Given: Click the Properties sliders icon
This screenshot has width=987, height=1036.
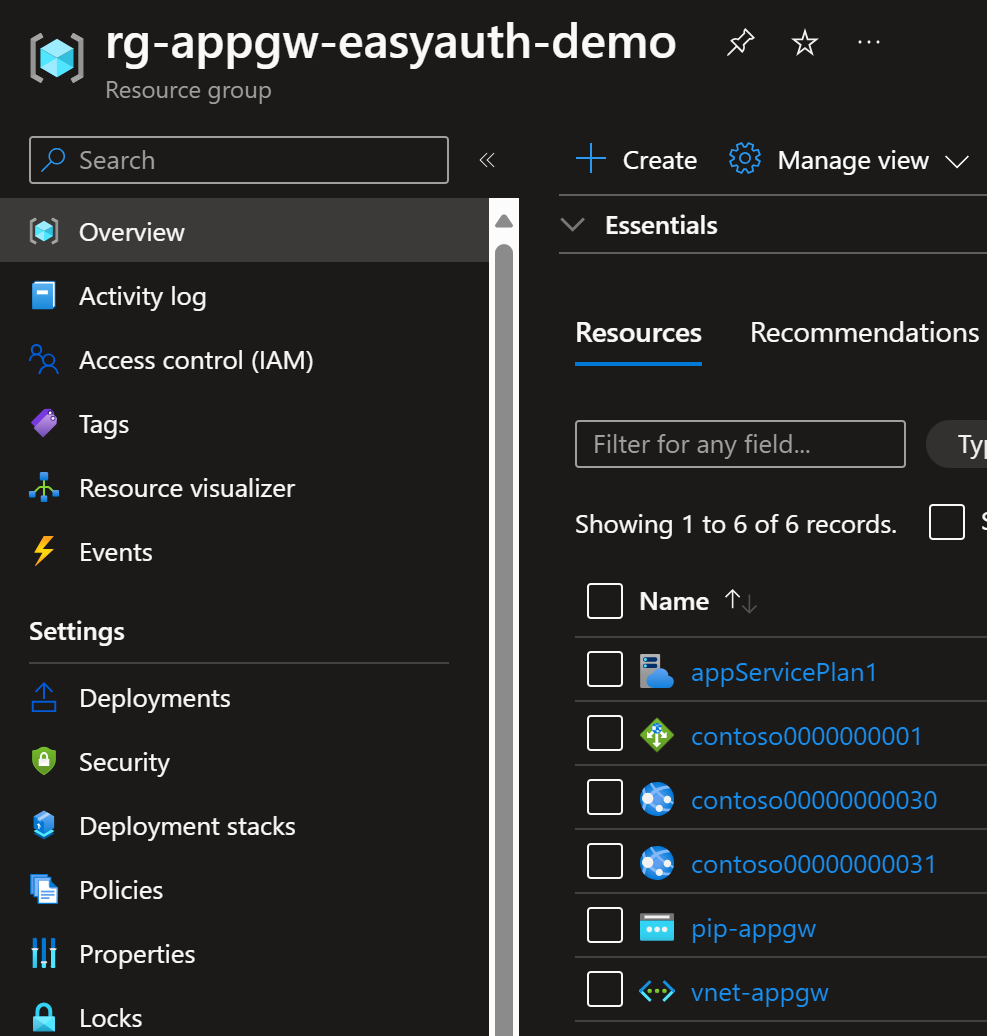Looking at the screenshot, I should (x=44, y=953).
